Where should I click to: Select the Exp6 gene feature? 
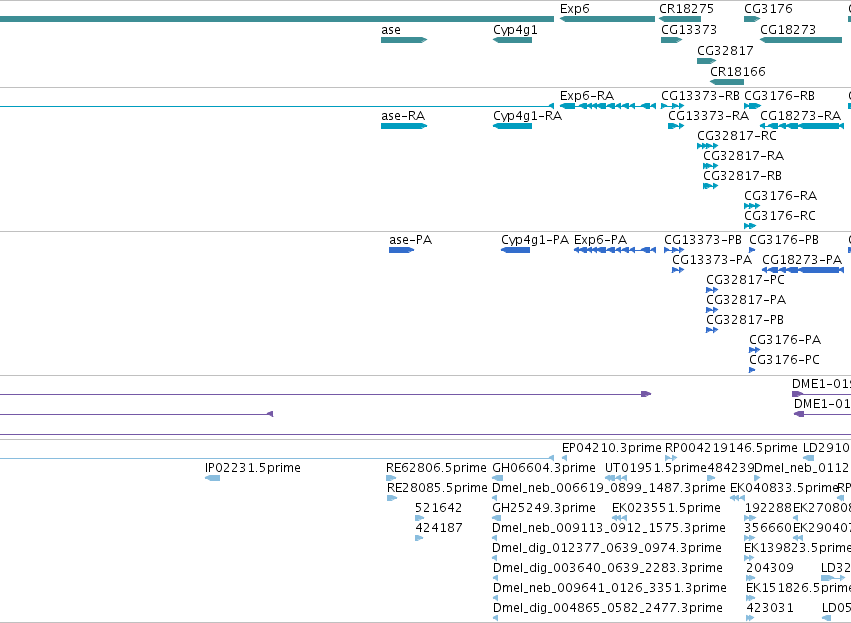pos(607,19)
